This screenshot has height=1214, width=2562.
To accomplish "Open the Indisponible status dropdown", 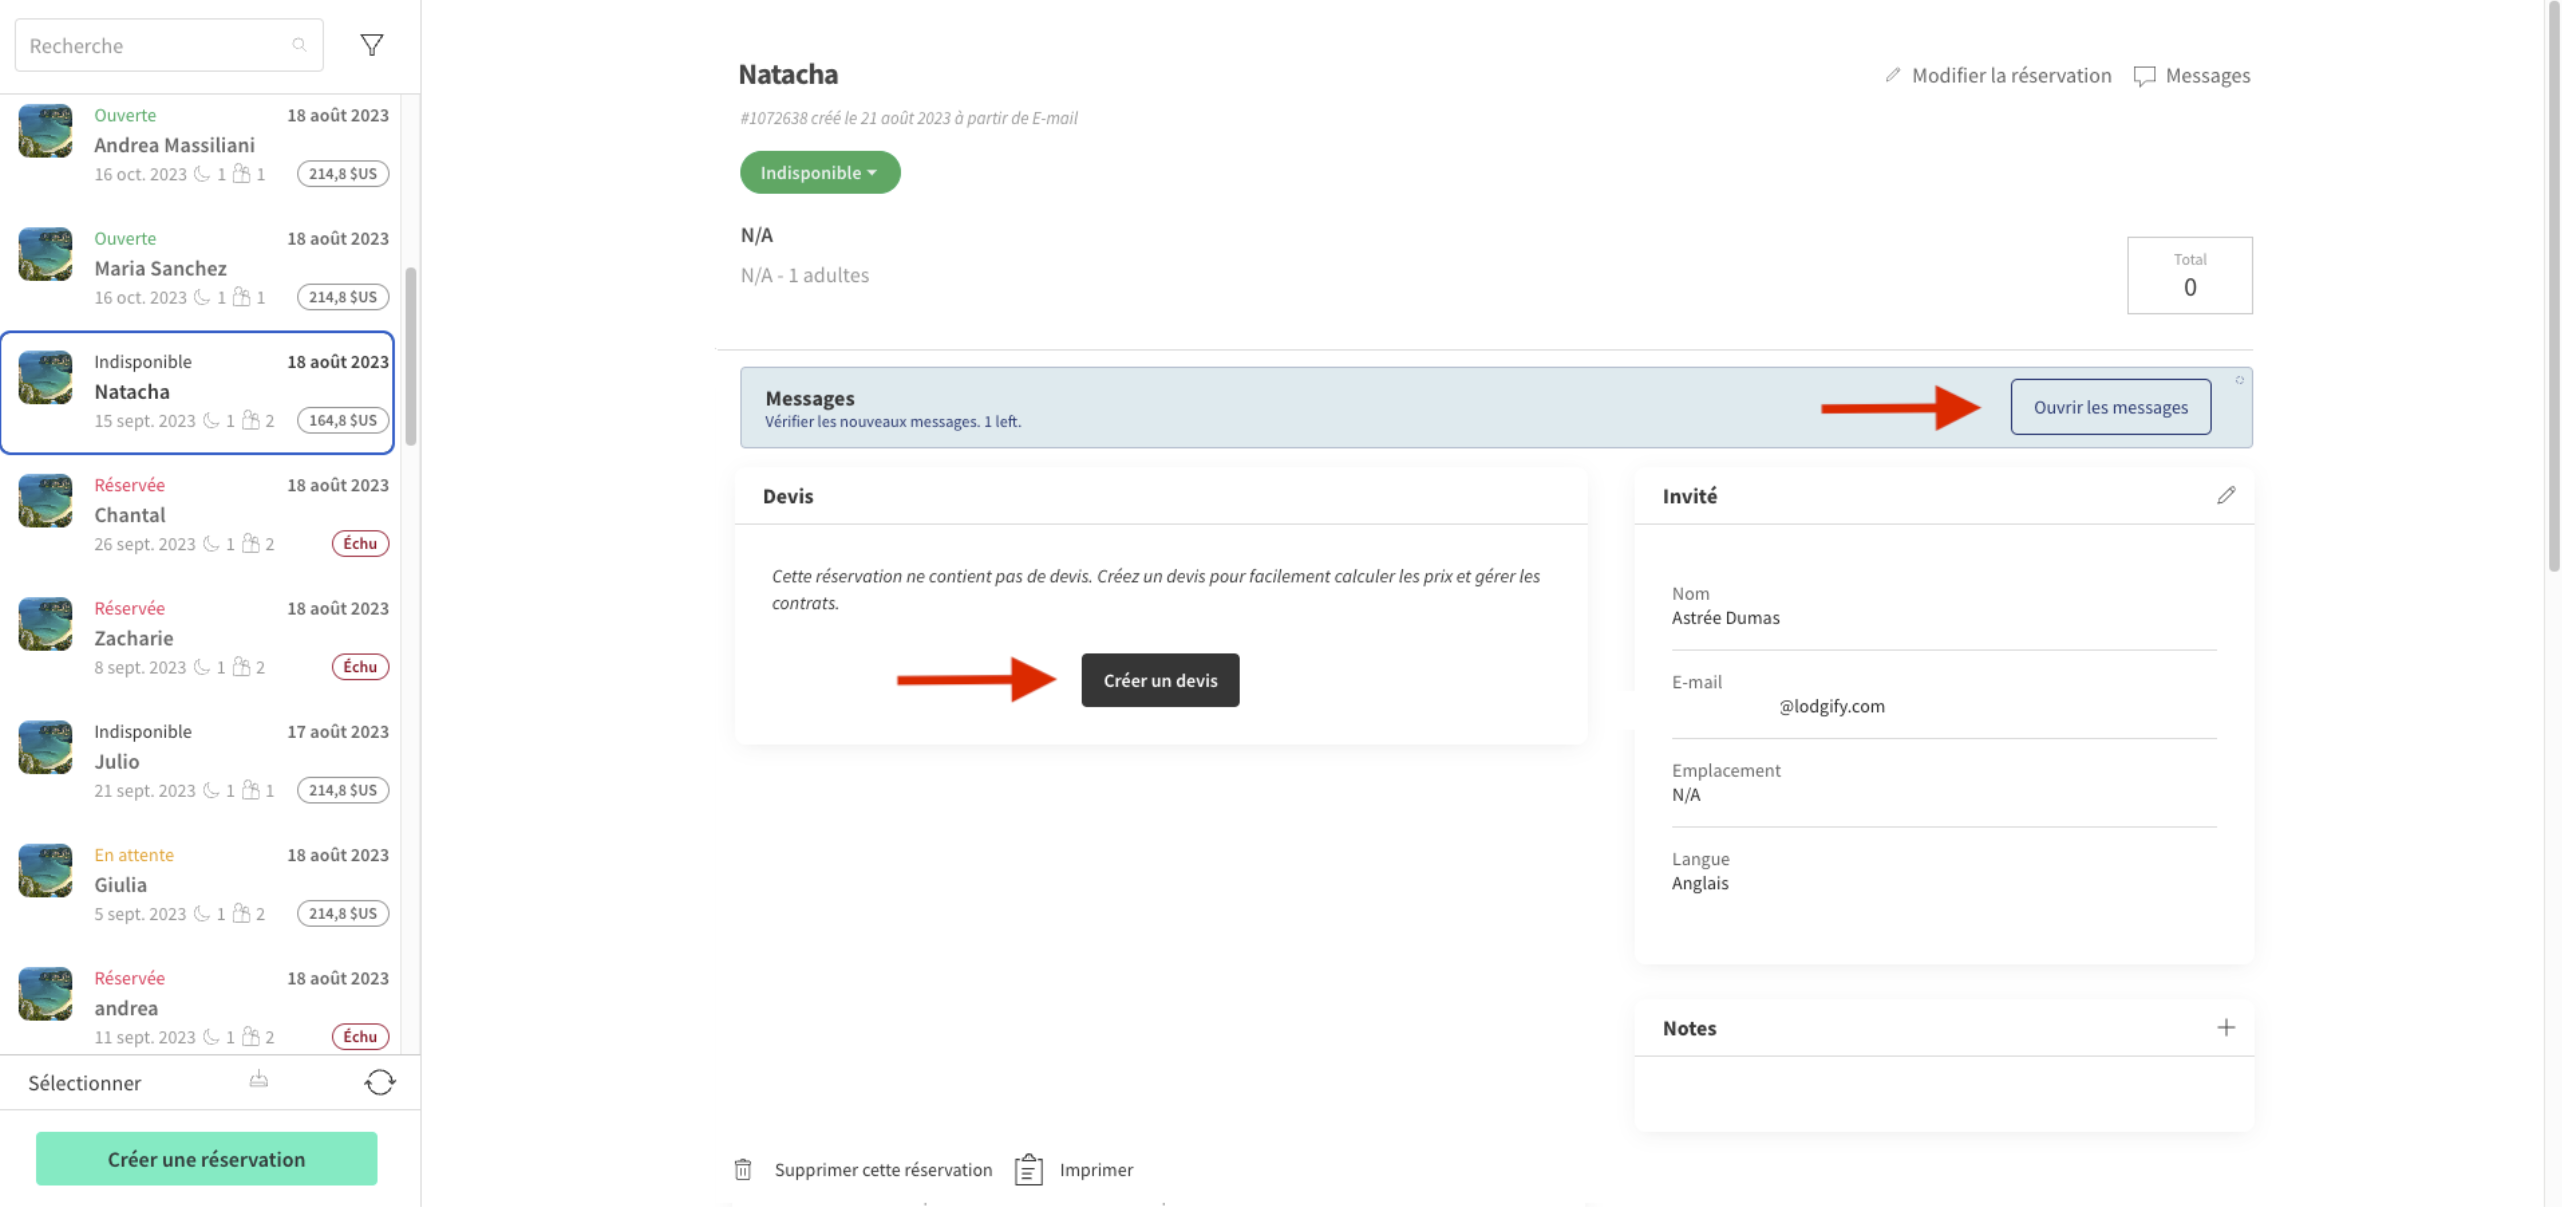I will [819, 171].
